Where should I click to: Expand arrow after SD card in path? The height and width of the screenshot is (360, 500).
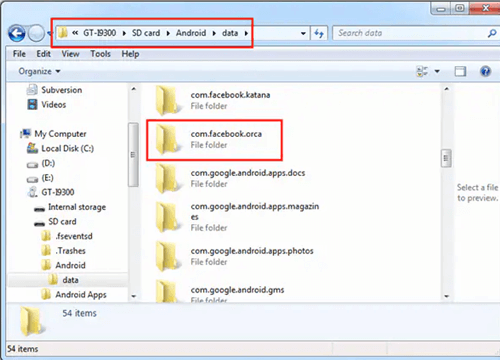(x=168, y=33)
